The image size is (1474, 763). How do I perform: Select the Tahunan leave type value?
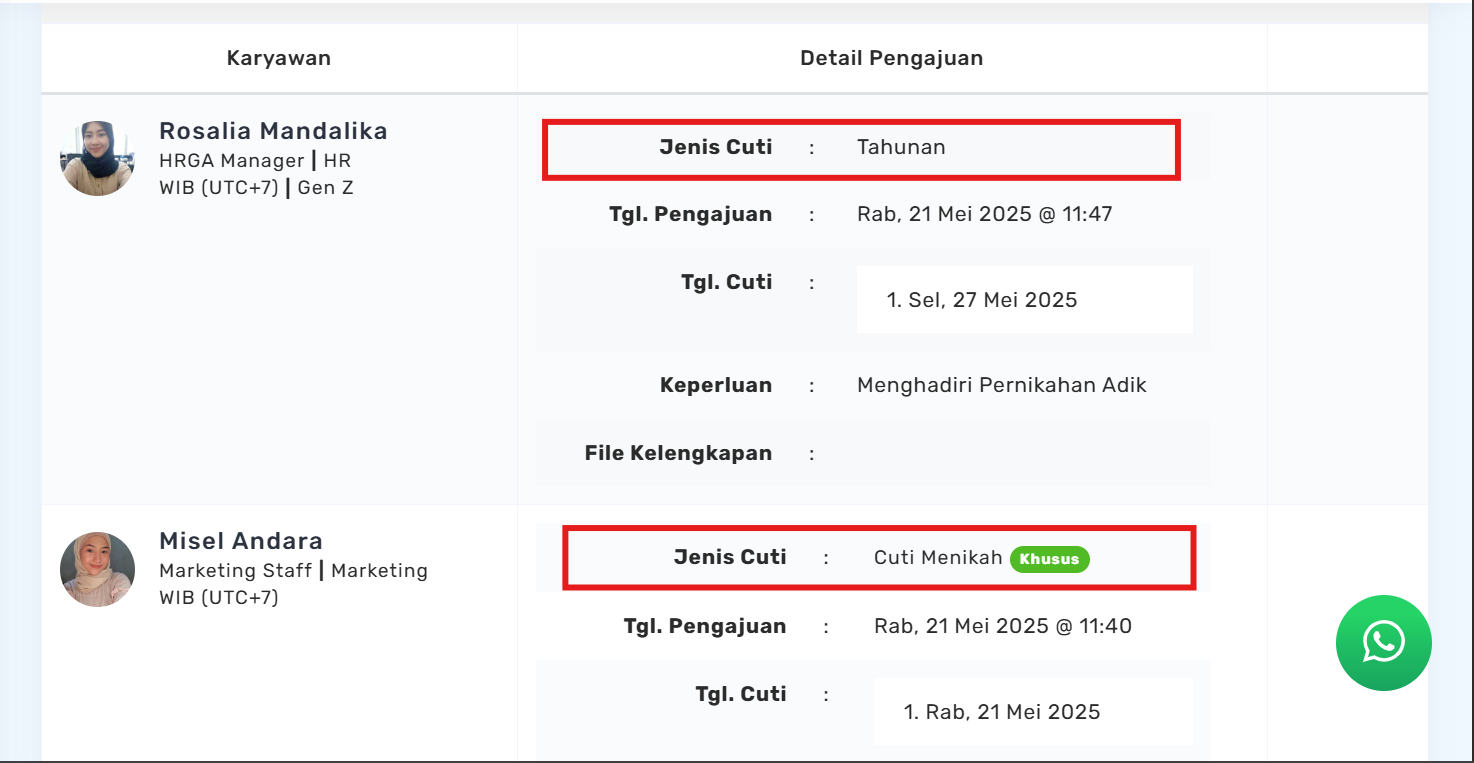point(901,147)
